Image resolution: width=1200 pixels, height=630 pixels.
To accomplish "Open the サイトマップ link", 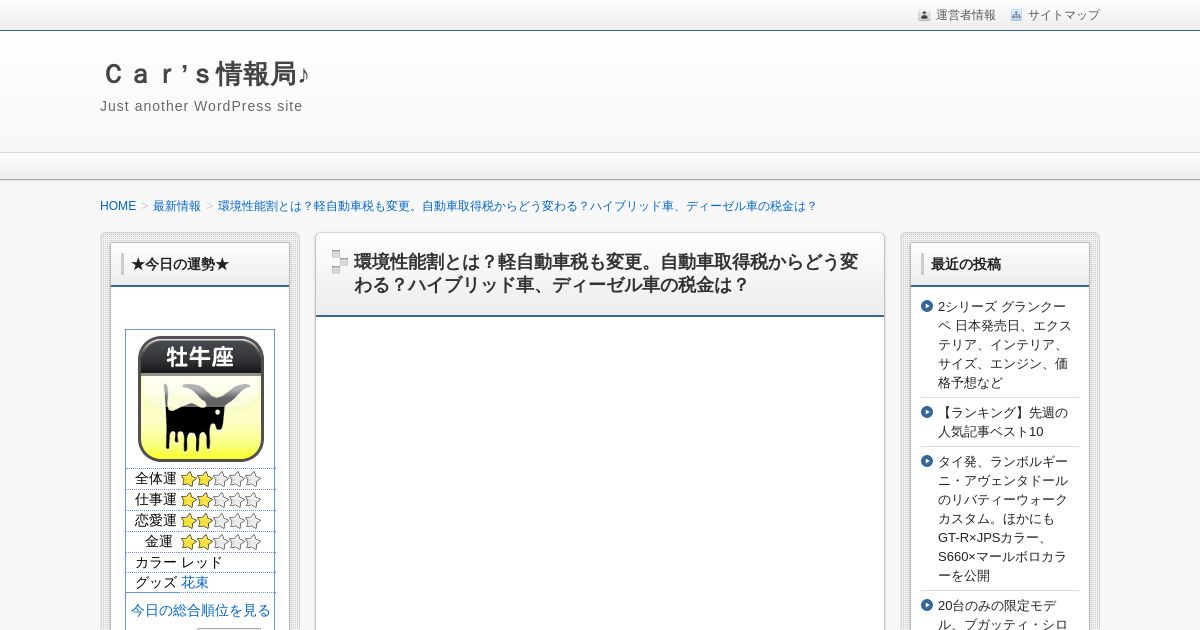I will coord(1063,15).
